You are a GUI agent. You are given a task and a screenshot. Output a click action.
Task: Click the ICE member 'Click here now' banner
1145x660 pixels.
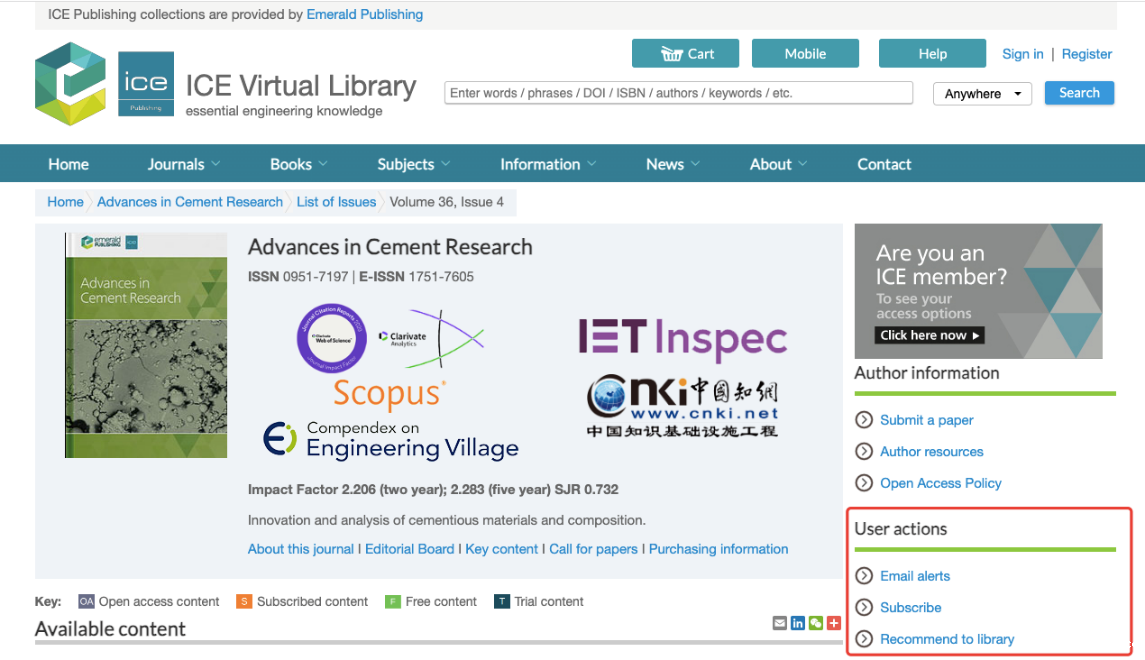coord(930,335)
